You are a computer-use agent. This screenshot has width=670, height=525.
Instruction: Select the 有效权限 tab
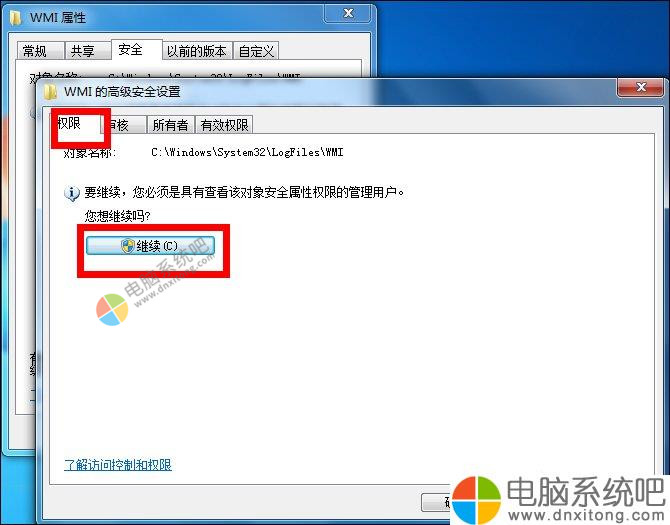tap(224, 125)
